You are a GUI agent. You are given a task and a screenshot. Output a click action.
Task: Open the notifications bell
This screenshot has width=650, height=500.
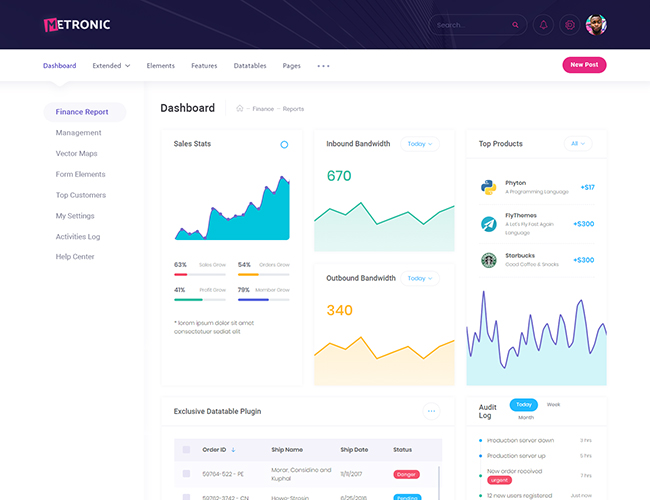tap(544, 25)
